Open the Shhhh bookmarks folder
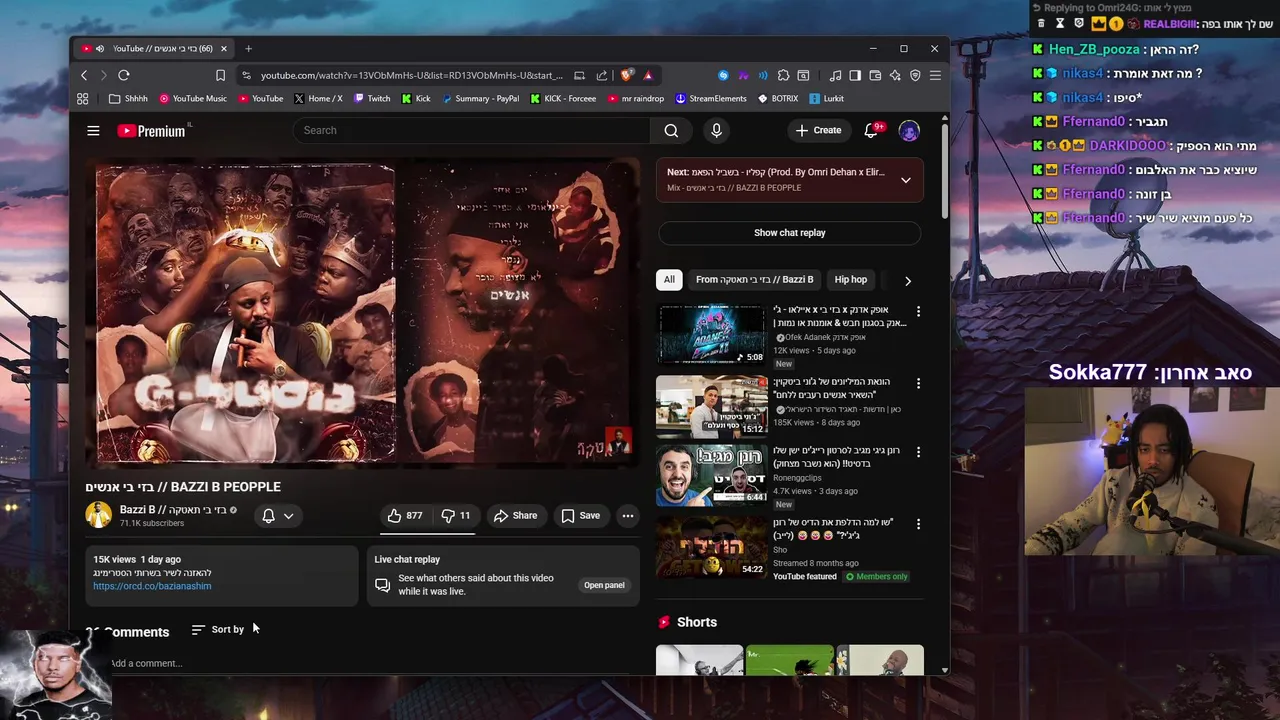The width and height of the screenshot is (1280, 720). [x=128, y=99]
